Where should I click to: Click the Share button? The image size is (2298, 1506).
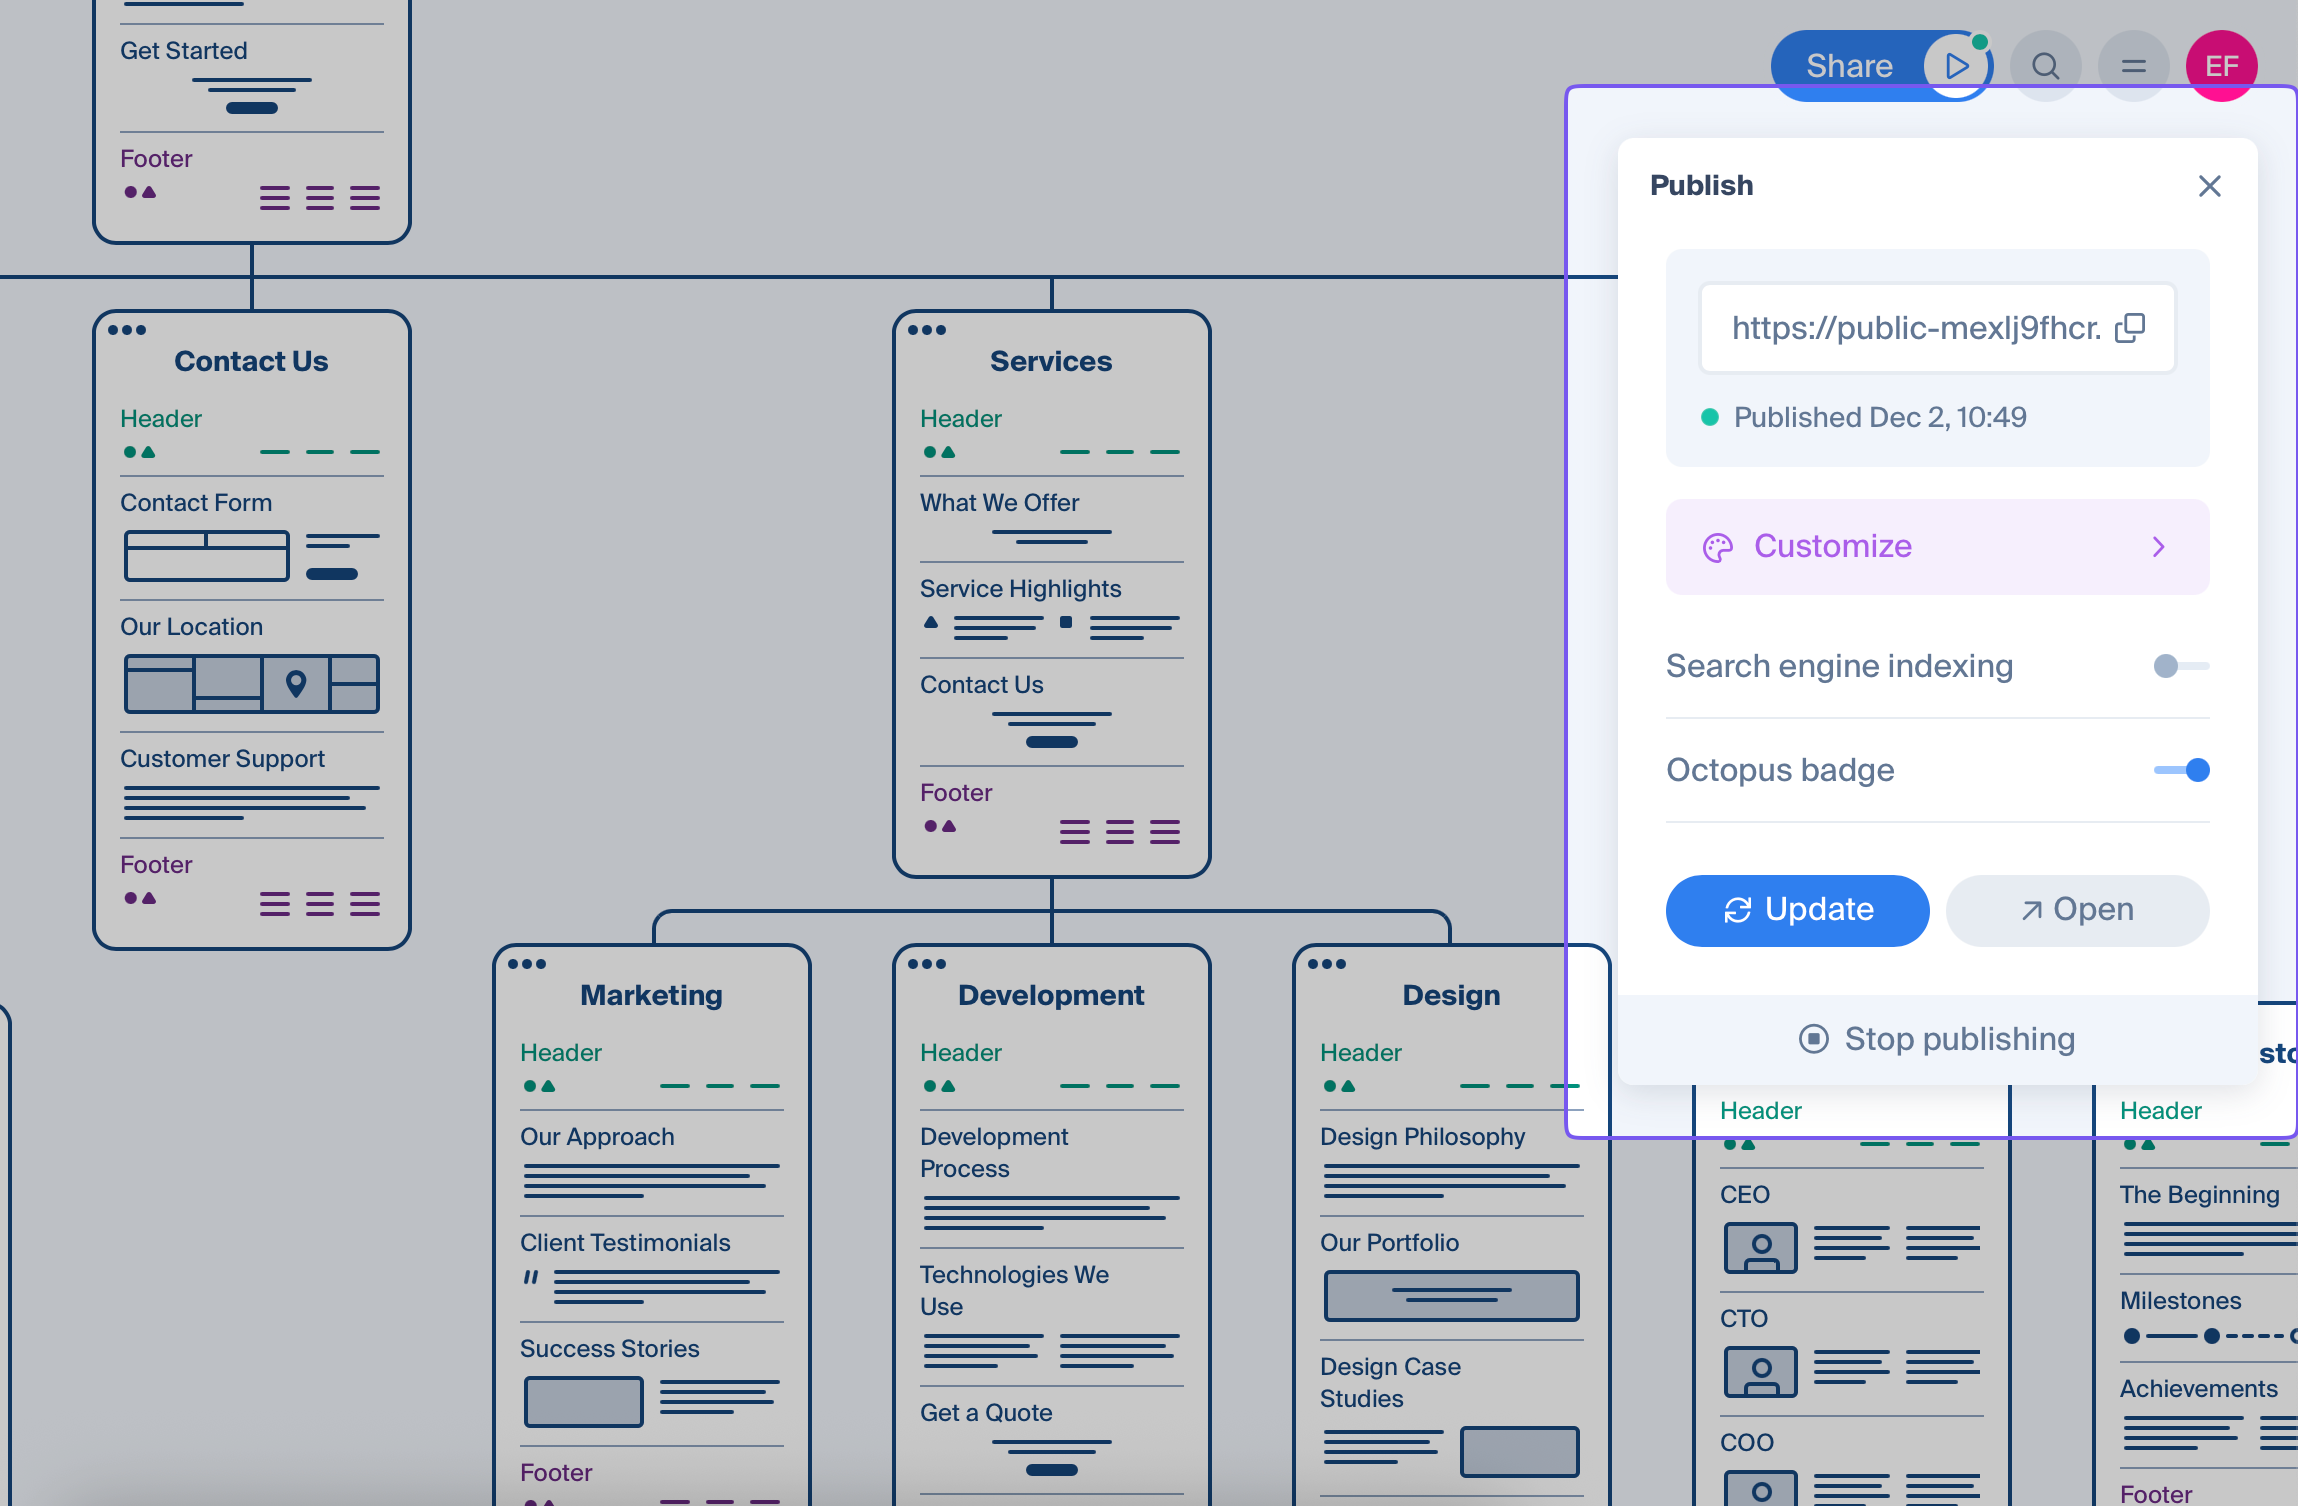click(1848, 66)
